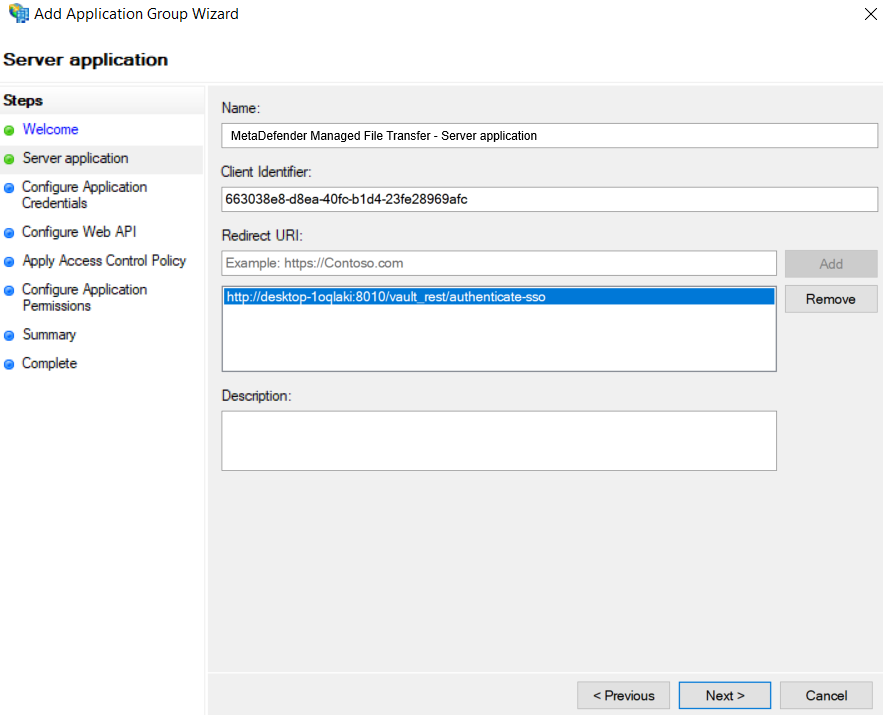Viewport: 883px width, 715px height.
Task: Click the green bullet beside Welcome step
Action: [9, 131]
